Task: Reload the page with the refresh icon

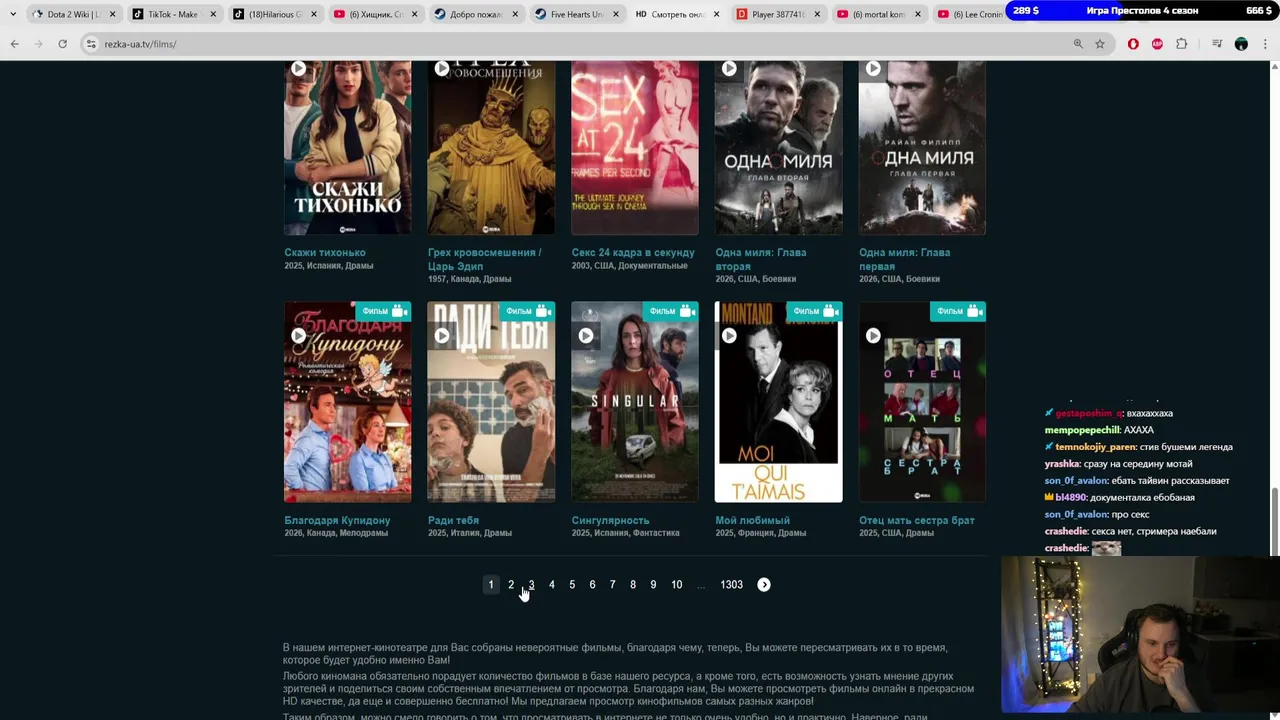Action: tap(62, 44)
